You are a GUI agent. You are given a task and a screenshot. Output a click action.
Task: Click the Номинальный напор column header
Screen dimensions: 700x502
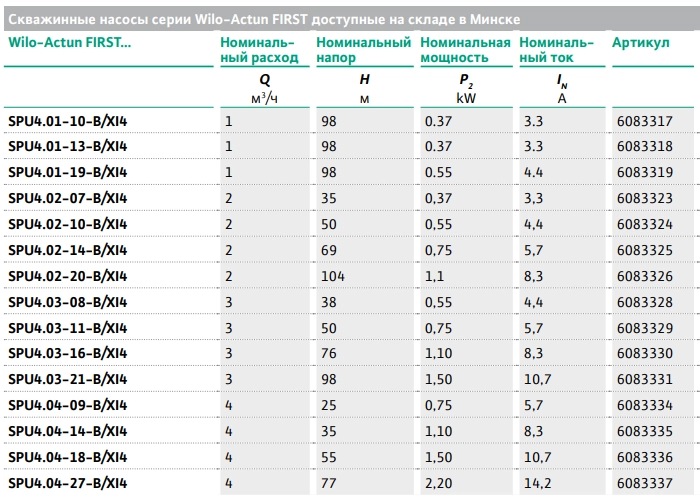pos(363,51)
